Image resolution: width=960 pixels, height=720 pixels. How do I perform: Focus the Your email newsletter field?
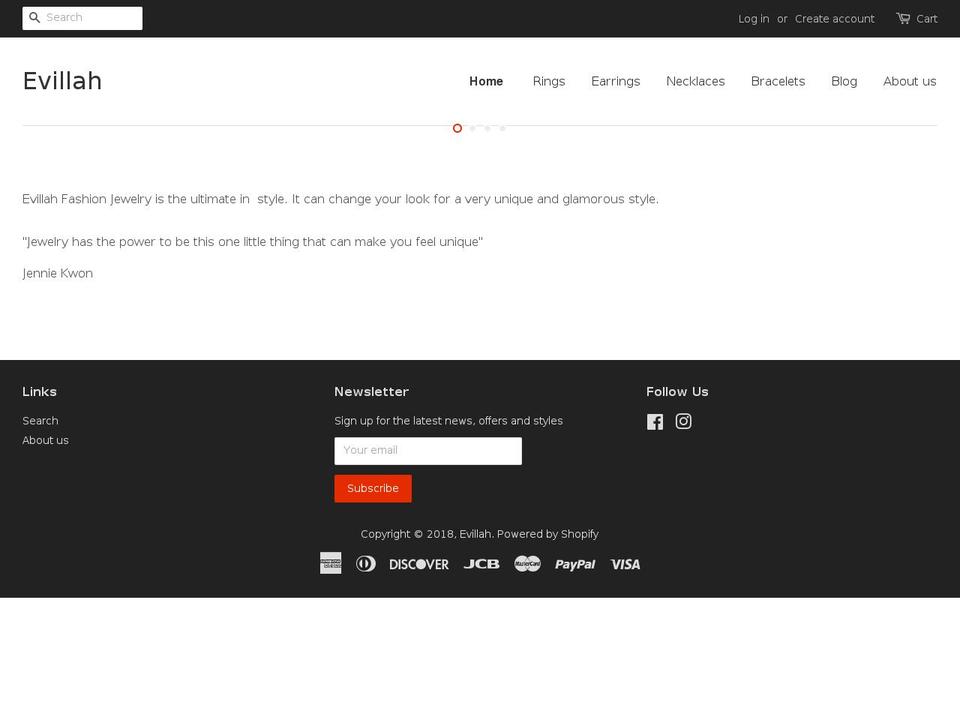[428, 451]
